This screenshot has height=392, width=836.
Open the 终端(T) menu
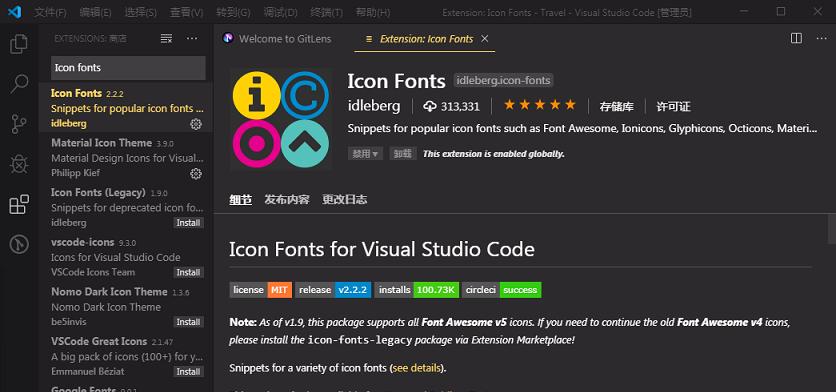tap(326, 12)
